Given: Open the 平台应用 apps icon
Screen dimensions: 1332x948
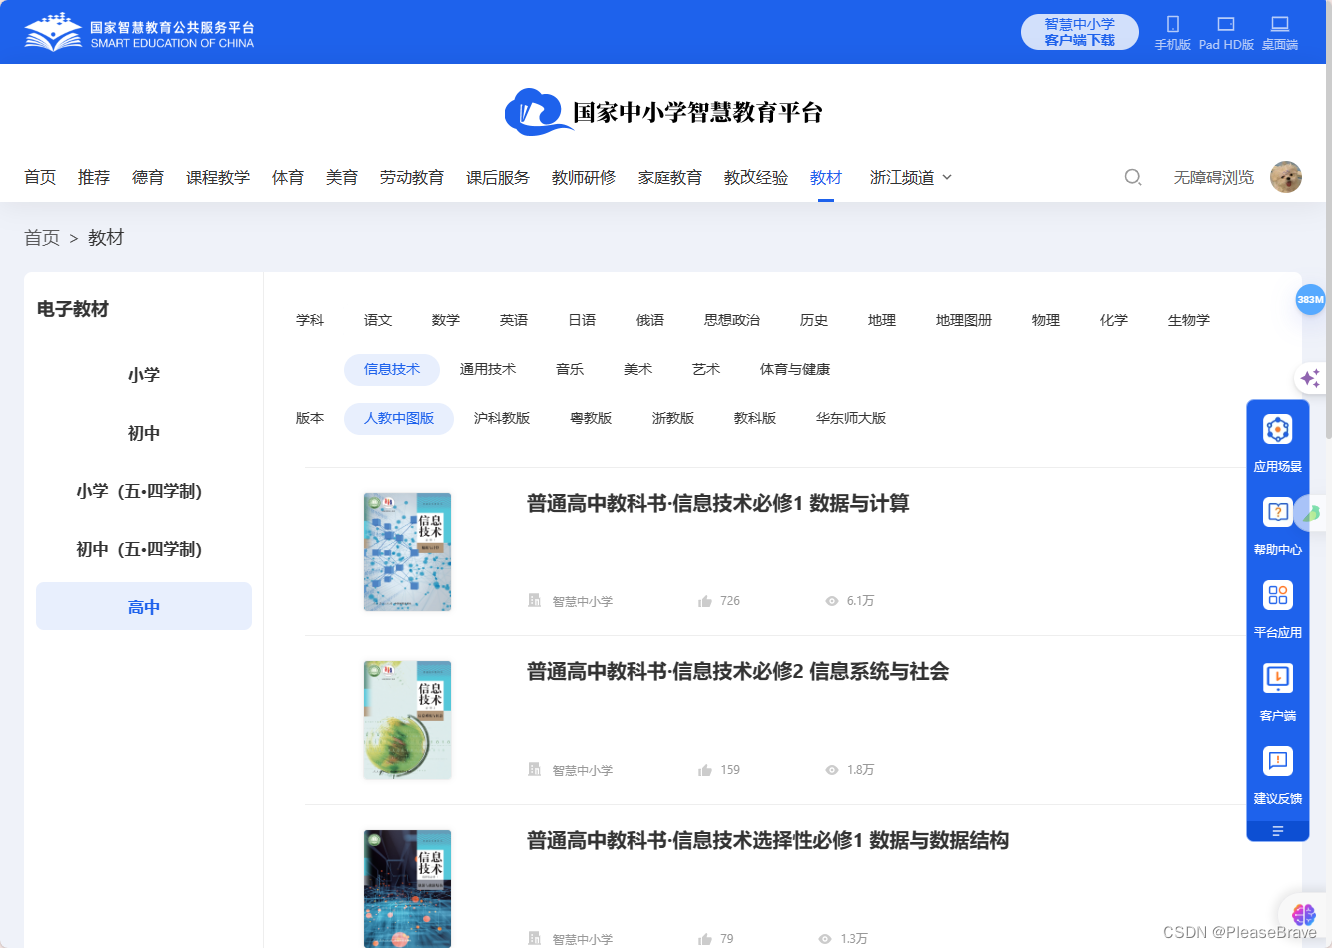Looking at the screenshot, I should (1278, 596).
